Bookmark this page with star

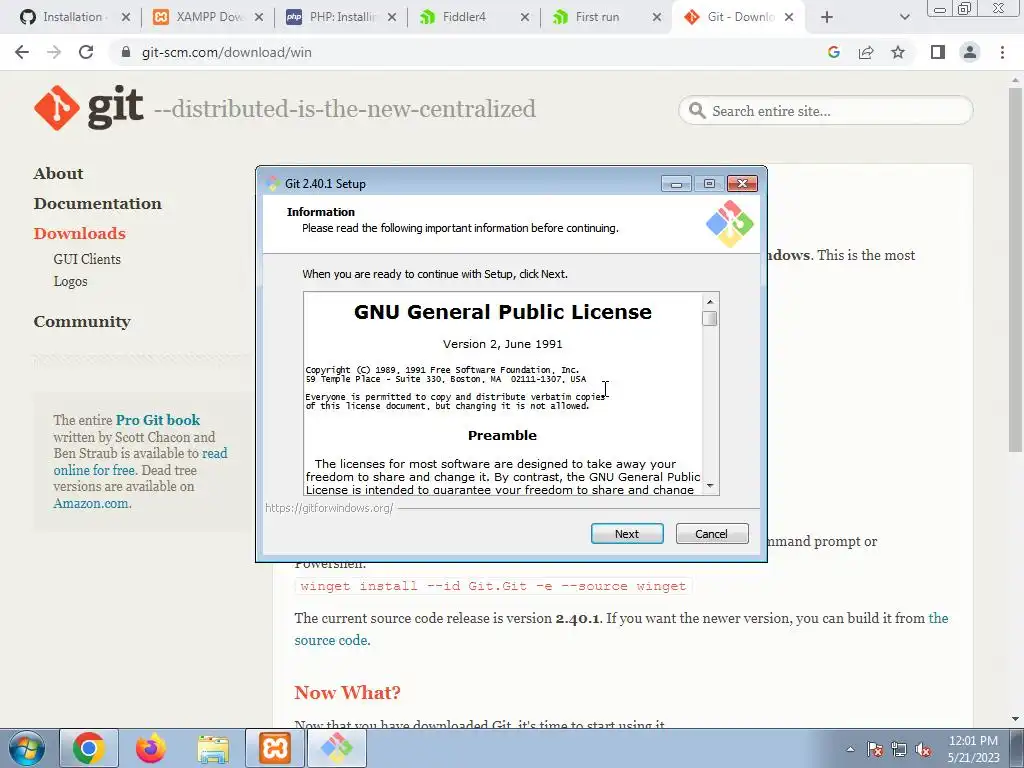click(898, 52)
